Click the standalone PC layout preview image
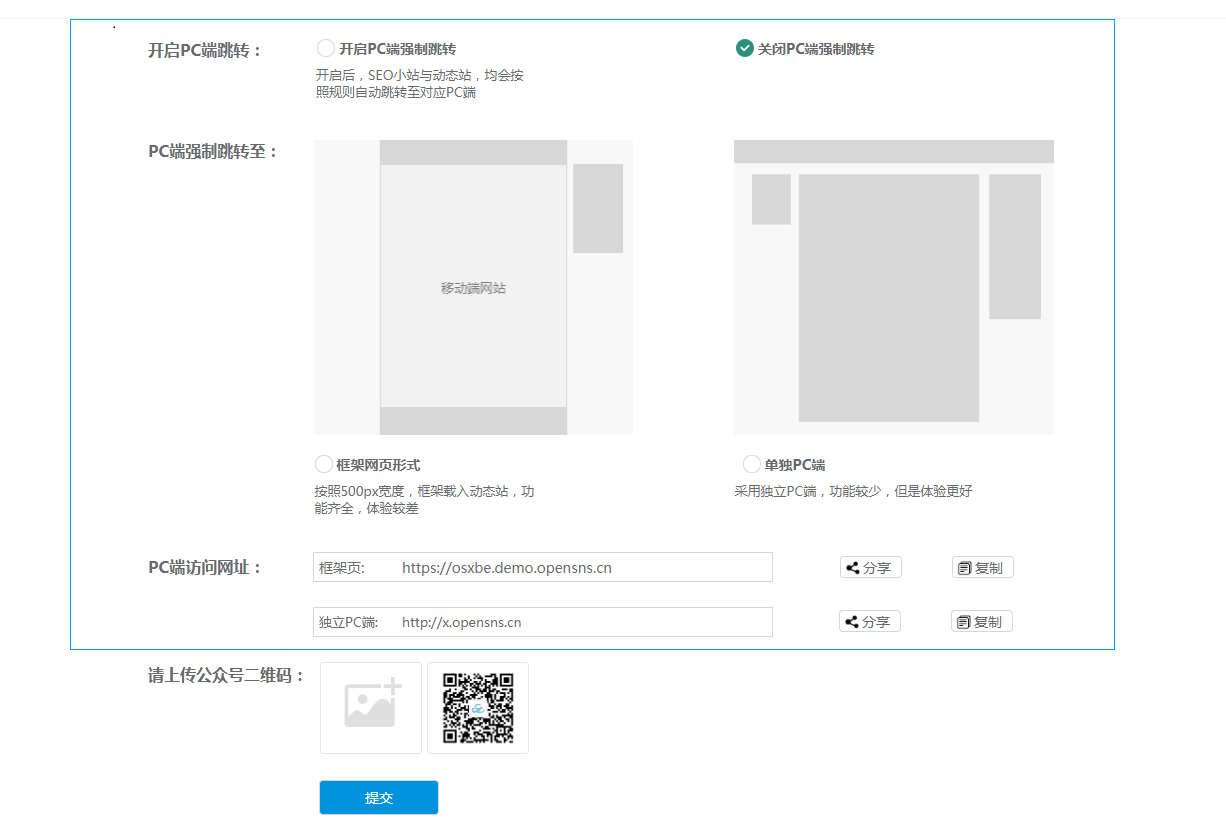 coord(893,287)
